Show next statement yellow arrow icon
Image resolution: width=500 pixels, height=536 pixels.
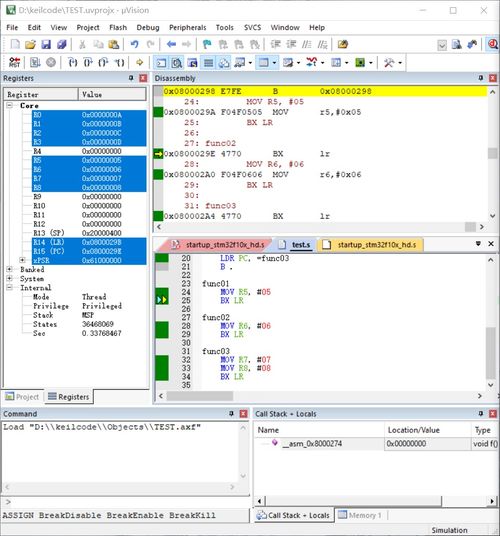(139, 63)
